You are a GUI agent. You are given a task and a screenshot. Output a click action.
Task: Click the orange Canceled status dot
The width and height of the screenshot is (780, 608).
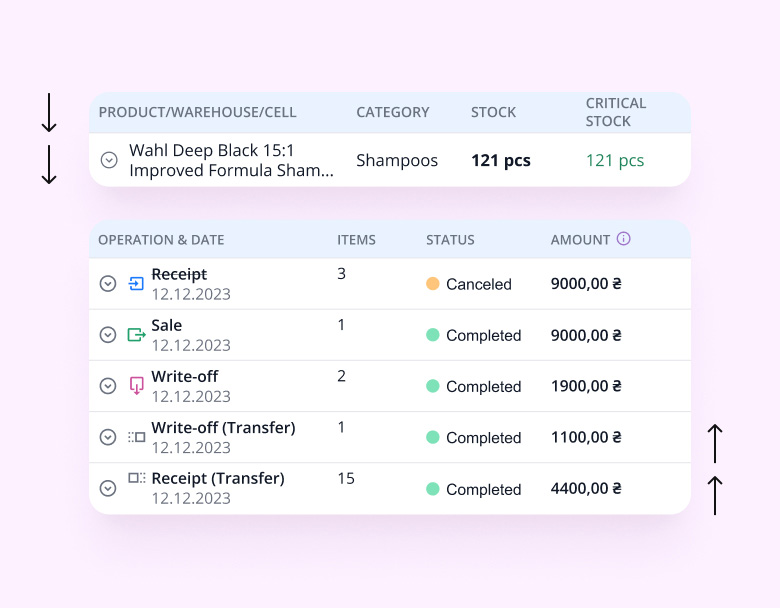coord(433,284)
